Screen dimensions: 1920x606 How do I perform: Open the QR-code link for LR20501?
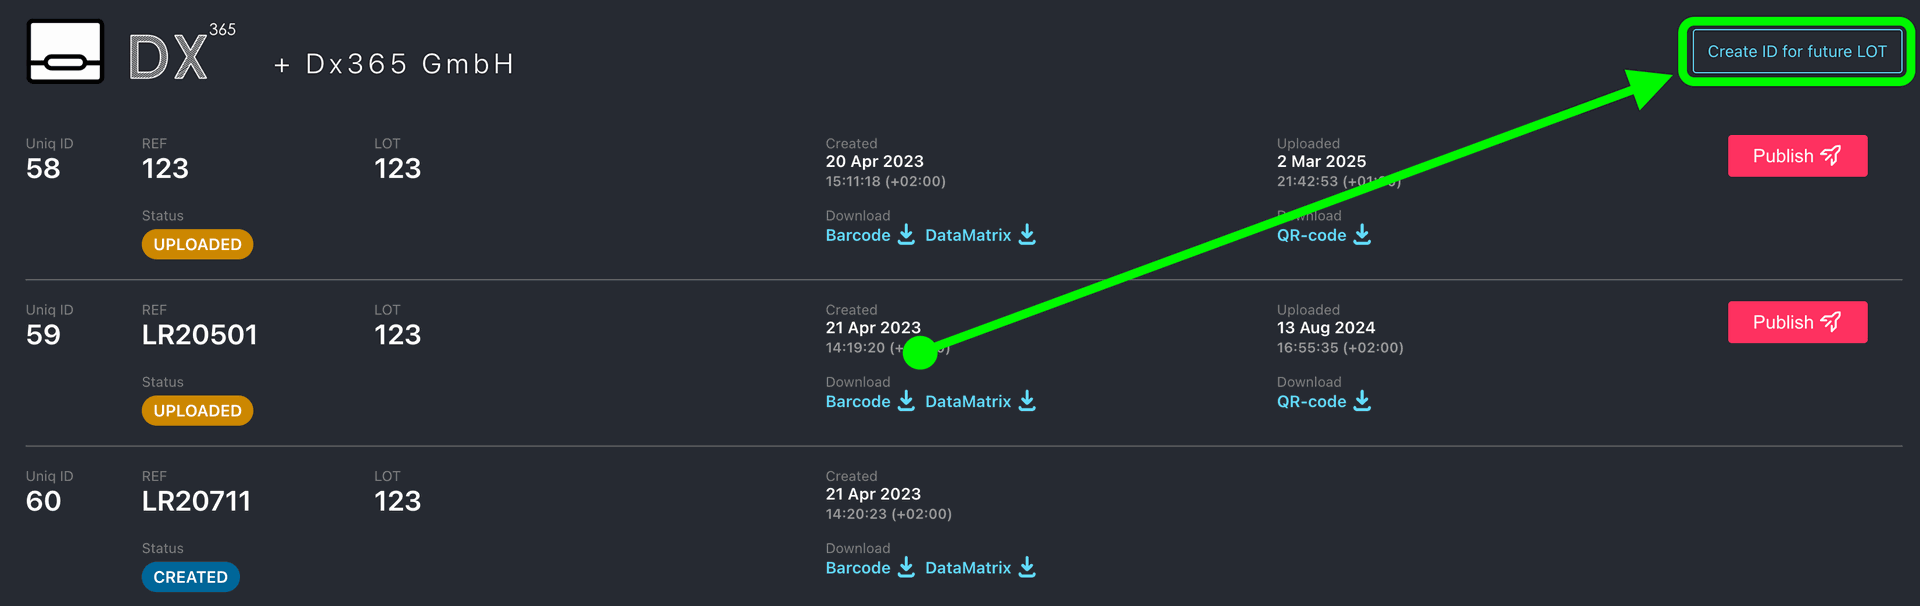[1311, 401]
